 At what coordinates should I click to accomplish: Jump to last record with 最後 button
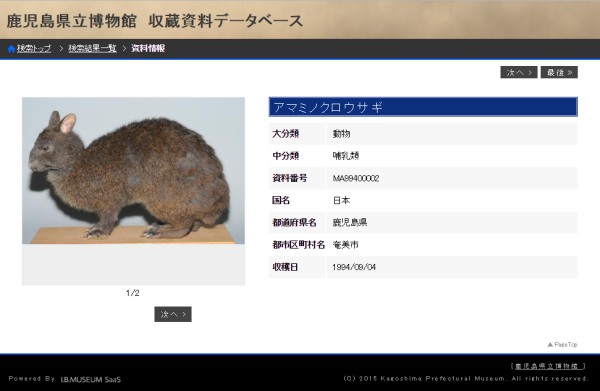(559, 72)
